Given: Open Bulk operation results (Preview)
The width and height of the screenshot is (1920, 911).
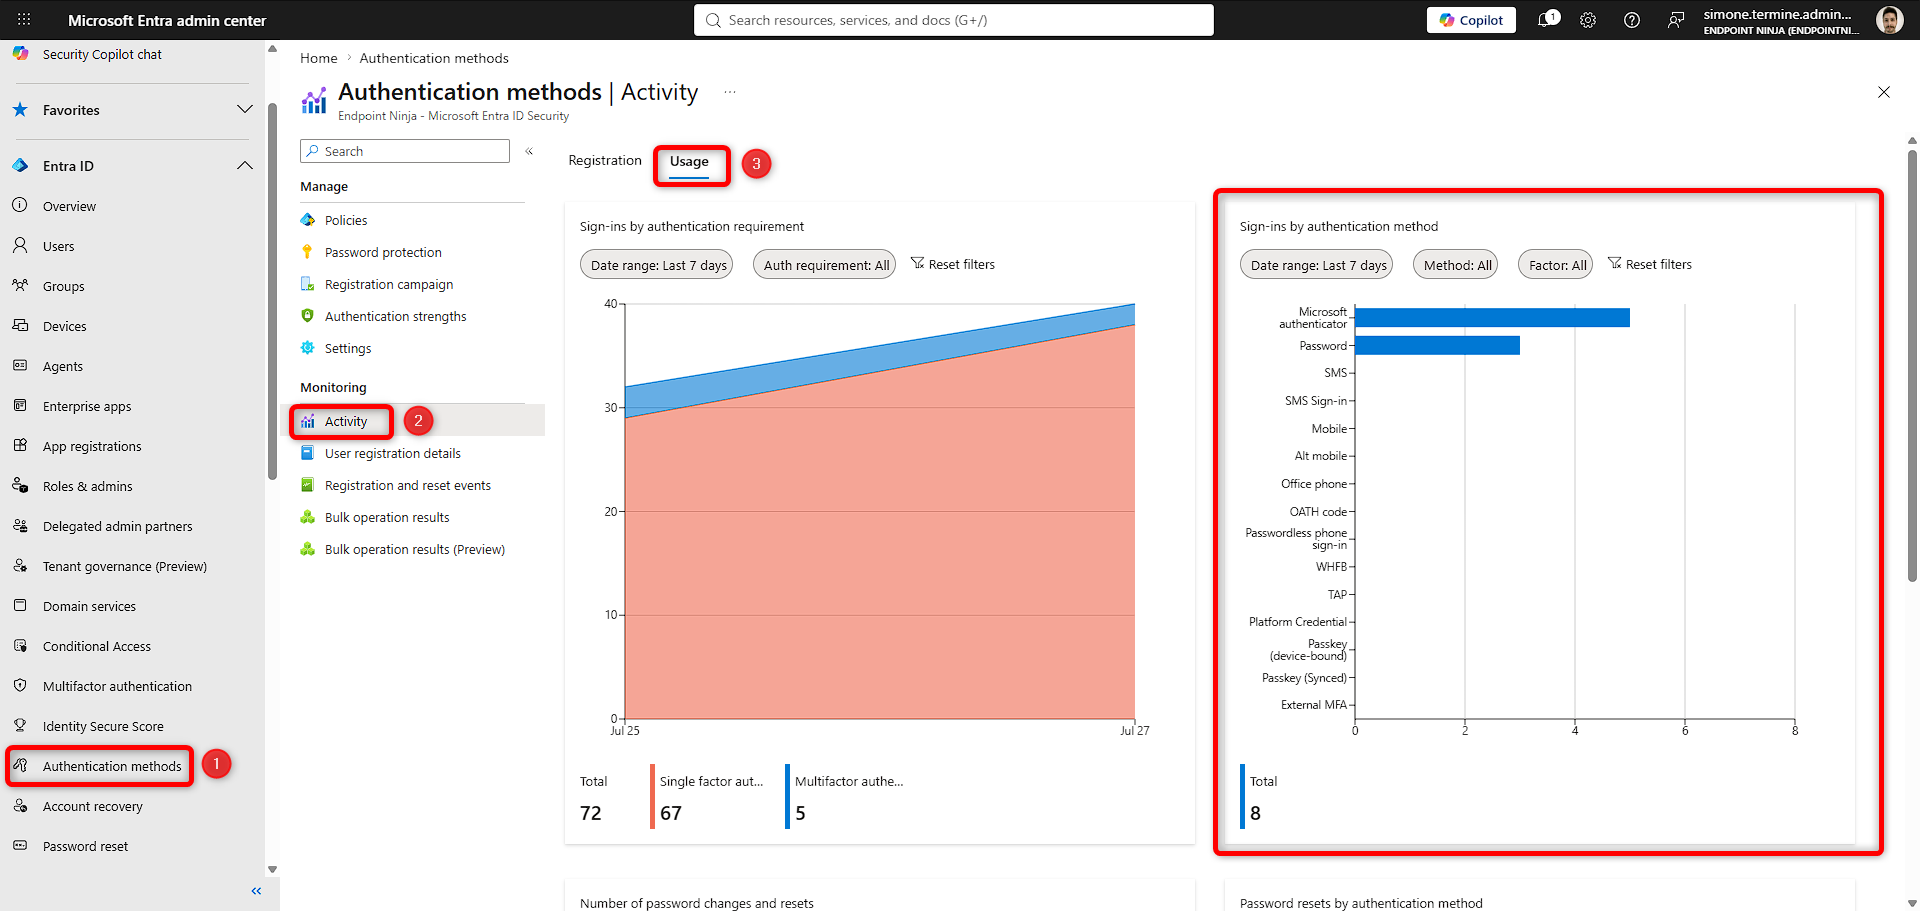Looking at the screenshot, I should (415, 549).
